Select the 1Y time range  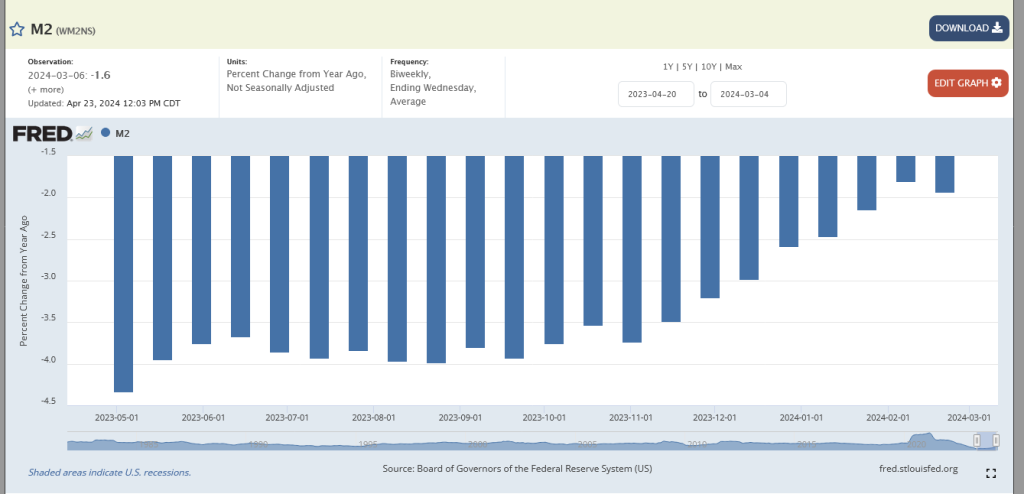pyautogui.click(x=668, y=66)
